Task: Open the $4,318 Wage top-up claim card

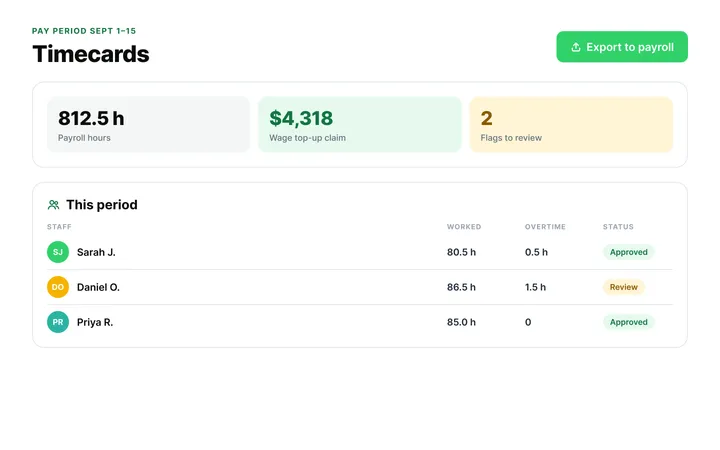Action: (360, 124)
